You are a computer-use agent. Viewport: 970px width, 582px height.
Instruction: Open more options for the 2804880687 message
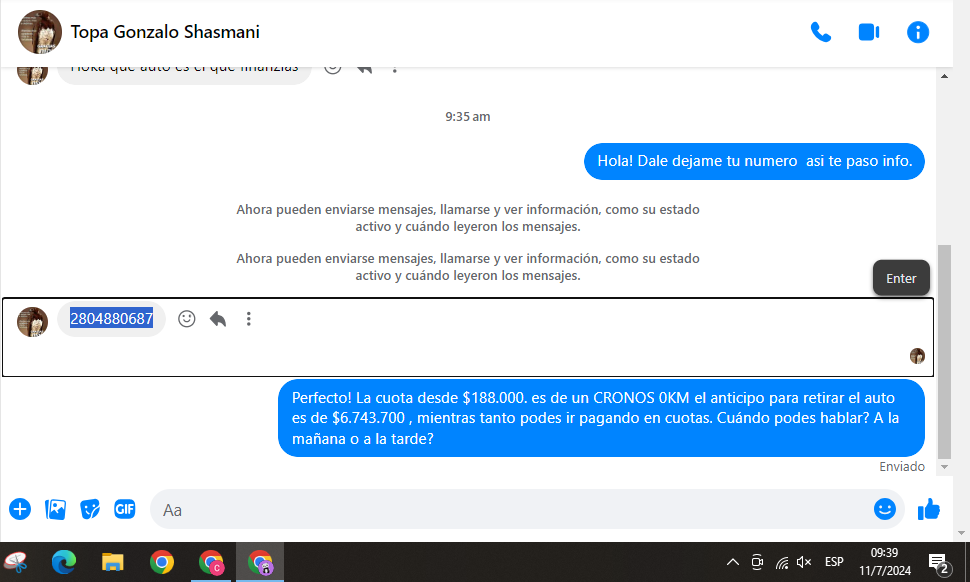[x=249, y=319]
